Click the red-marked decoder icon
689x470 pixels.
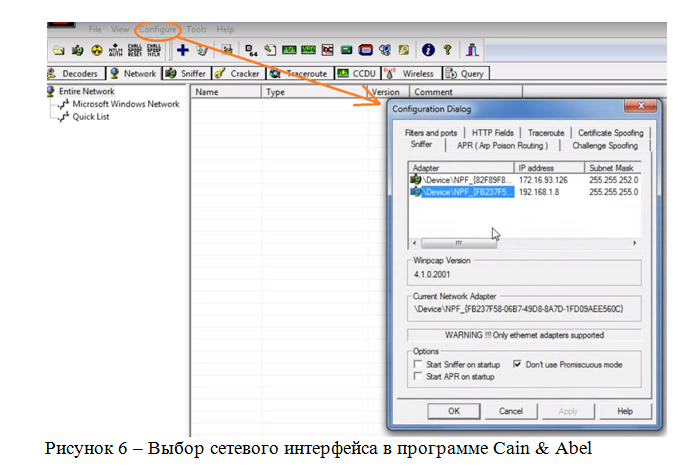coord(327,50)
